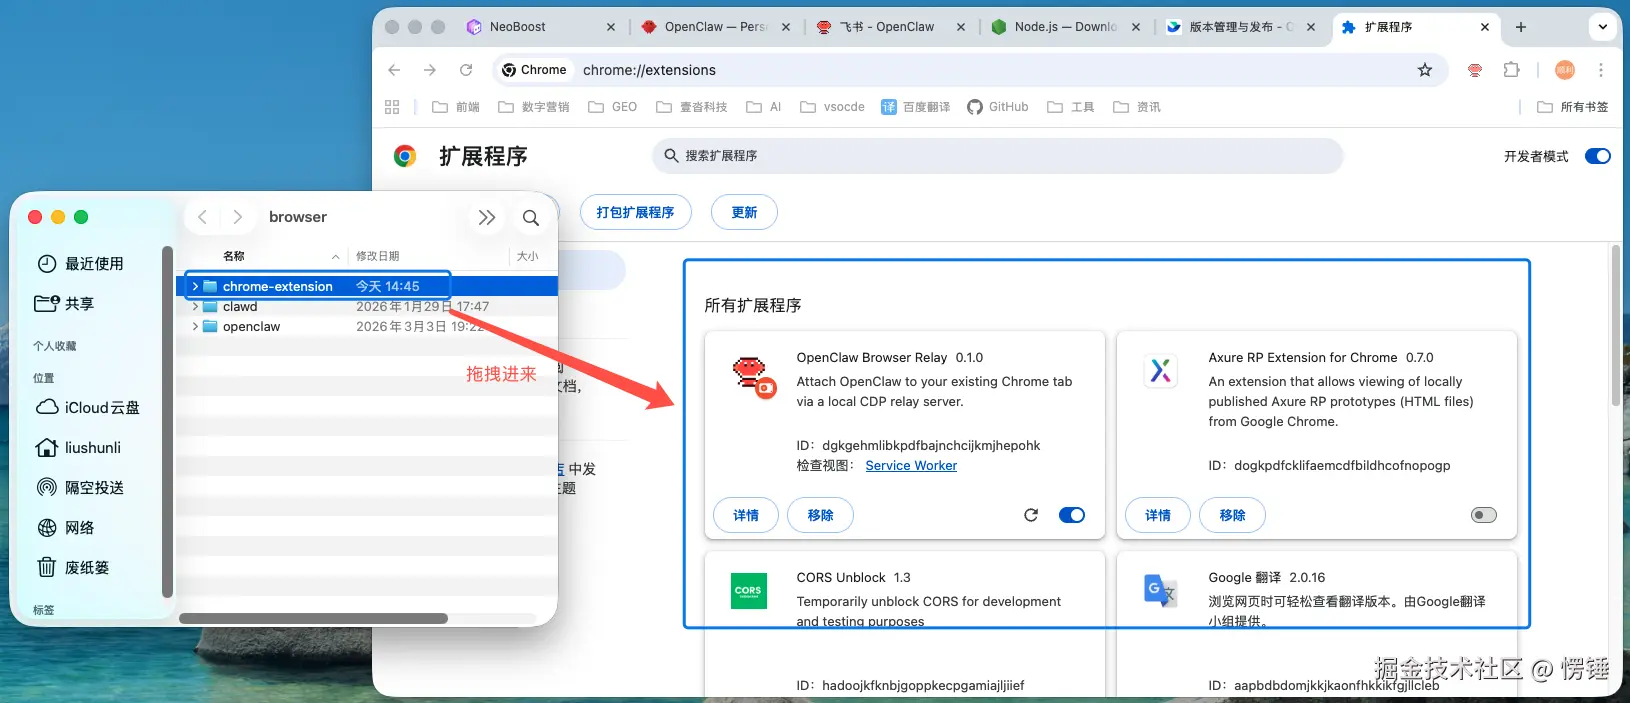The height and width of the screenshot is (703, 1630).
Task: Open iCloud云盘 in the Finder sidebar
Action: (x=88, y=408)
